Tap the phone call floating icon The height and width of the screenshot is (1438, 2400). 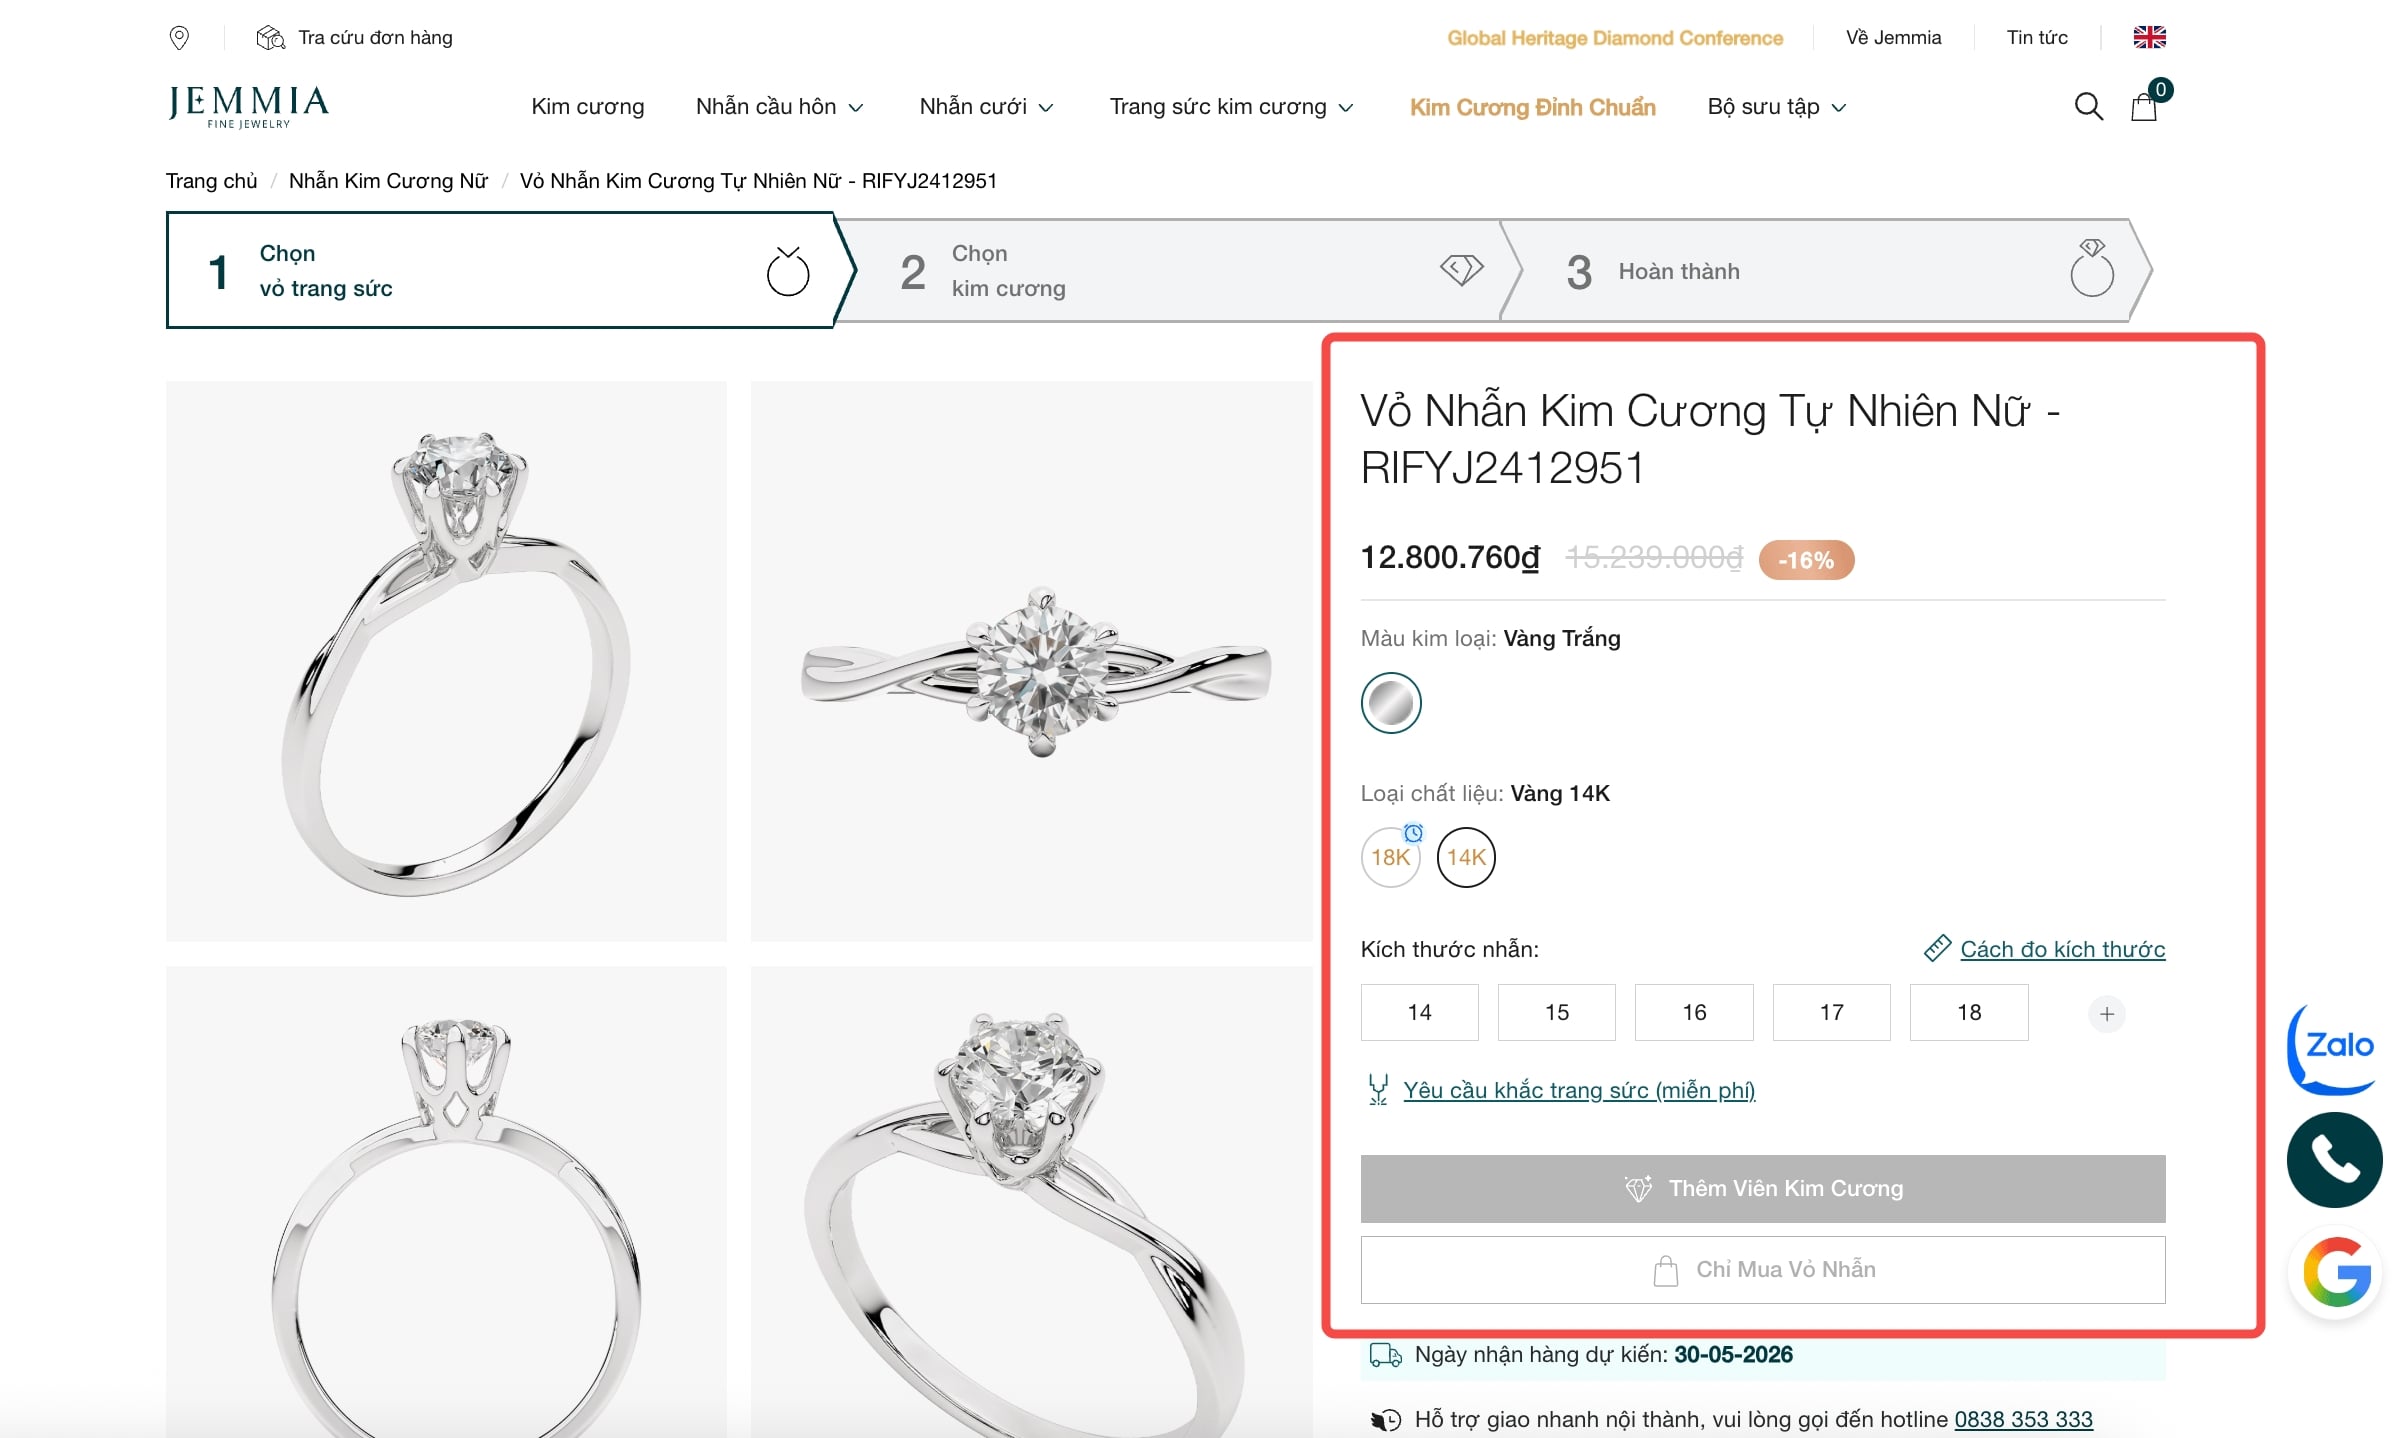point(2334,1160)
